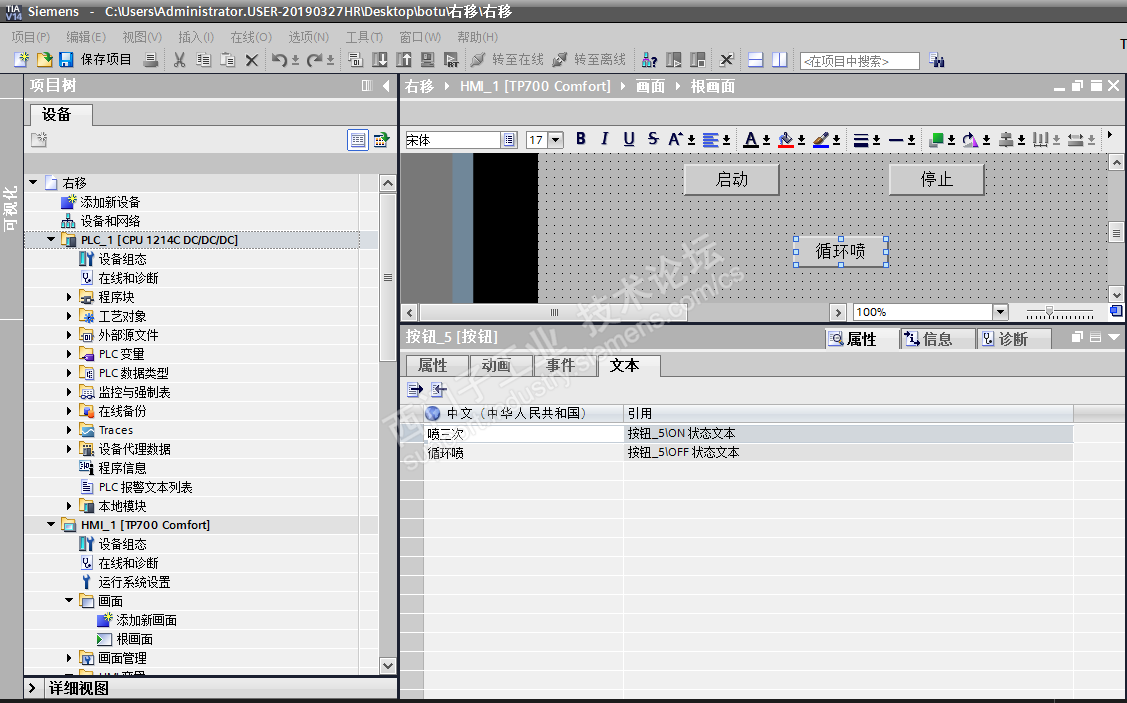Toggle bold text formatting

point(581,139)
